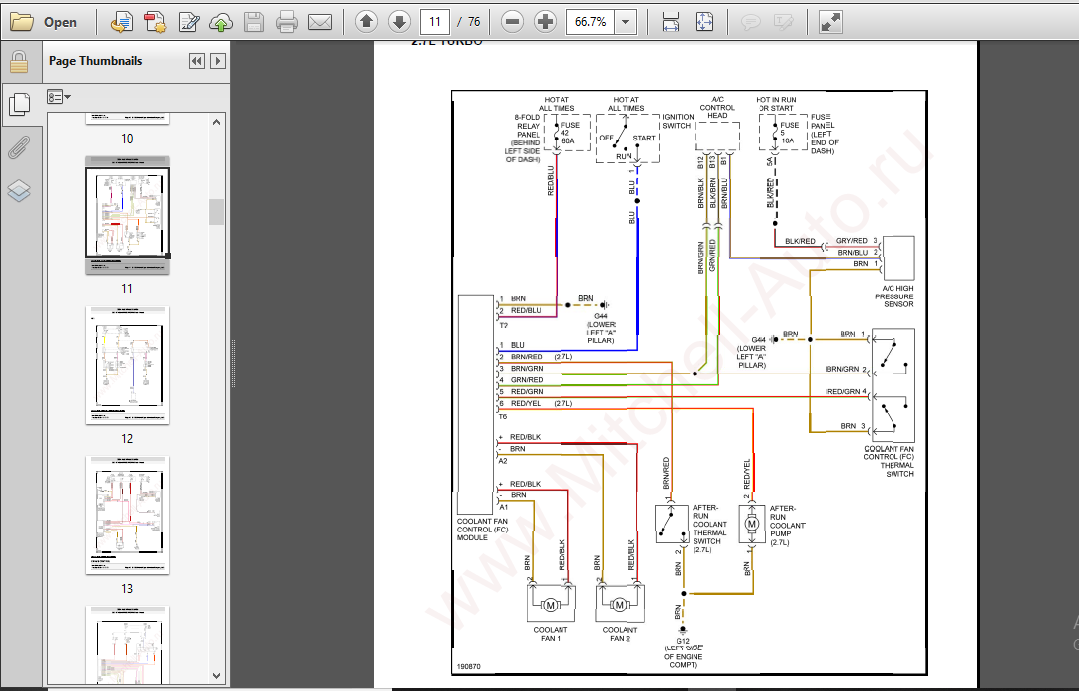Select the fit width scrolling mode icon

pos(671,22)
